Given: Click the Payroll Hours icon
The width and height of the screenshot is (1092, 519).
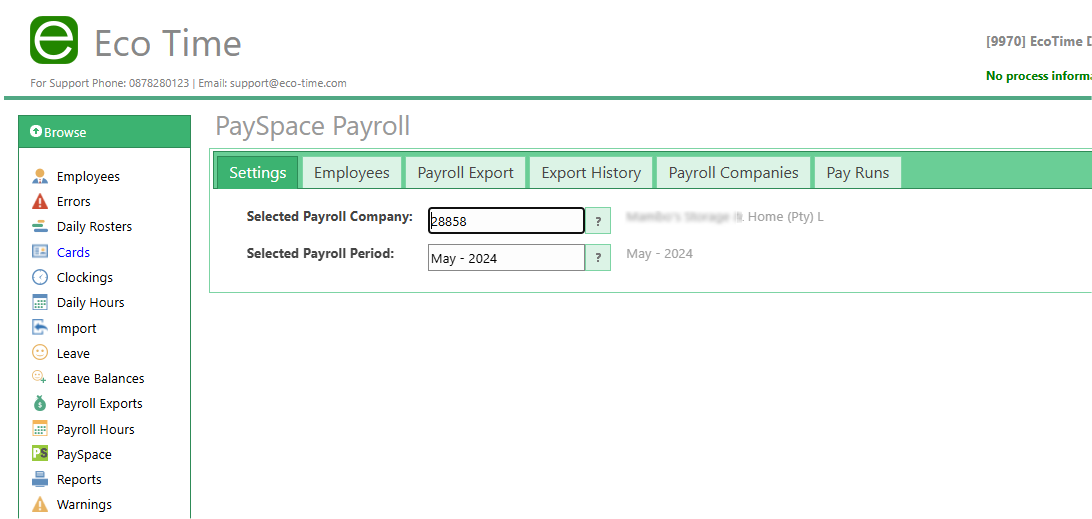Looking at the screenshot, I should (x=40, y=428).
